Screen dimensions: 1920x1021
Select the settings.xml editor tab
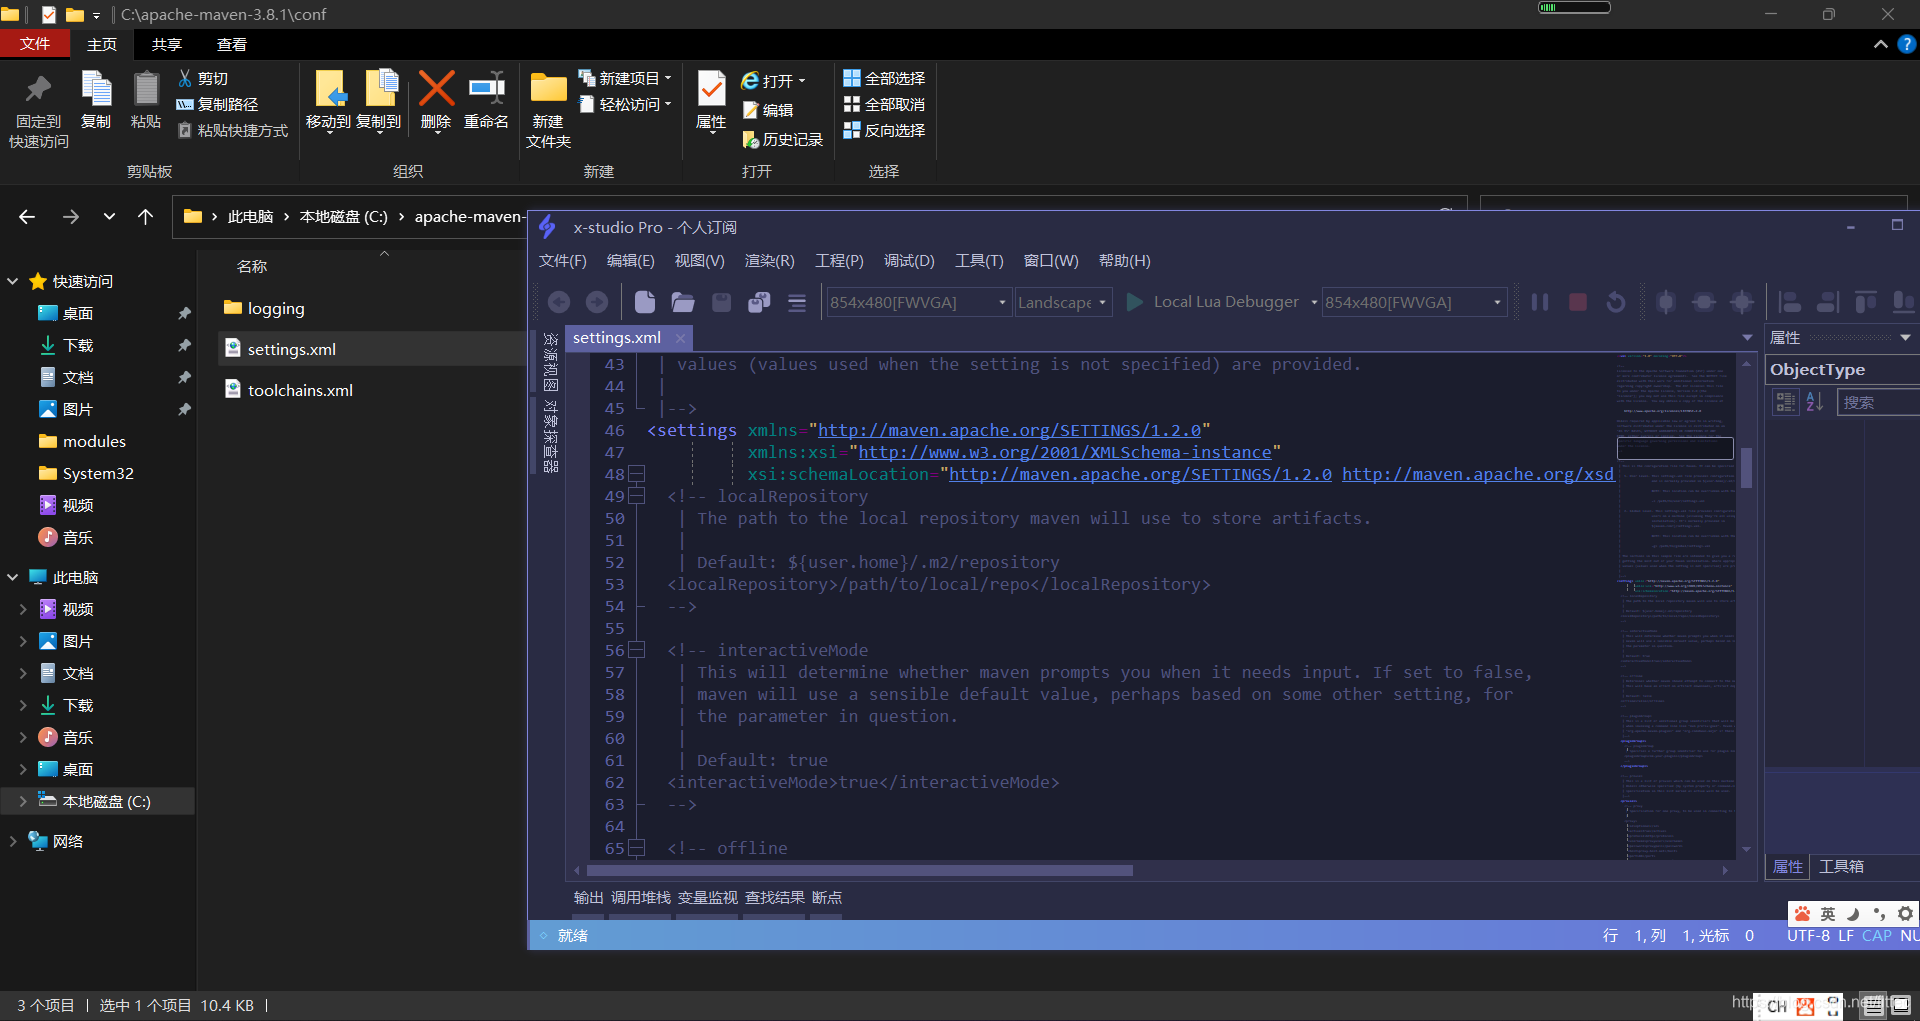click(x=617, y=338)
